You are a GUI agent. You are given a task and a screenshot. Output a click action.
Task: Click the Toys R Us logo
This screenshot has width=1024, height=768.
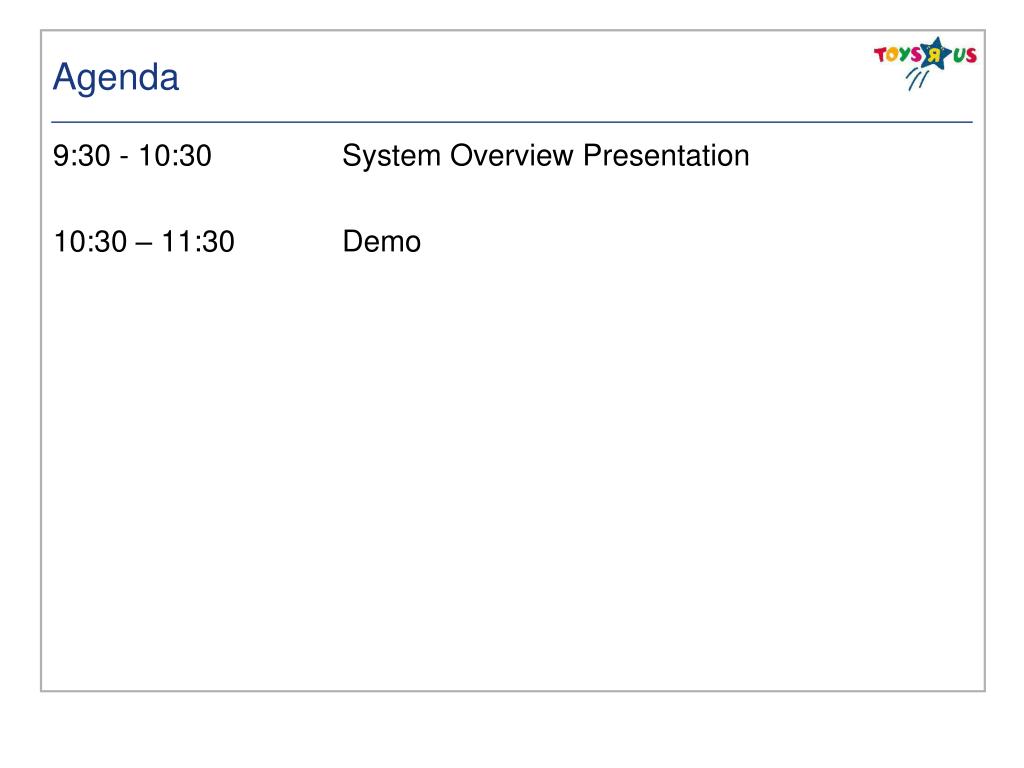[x=925, y=63]
